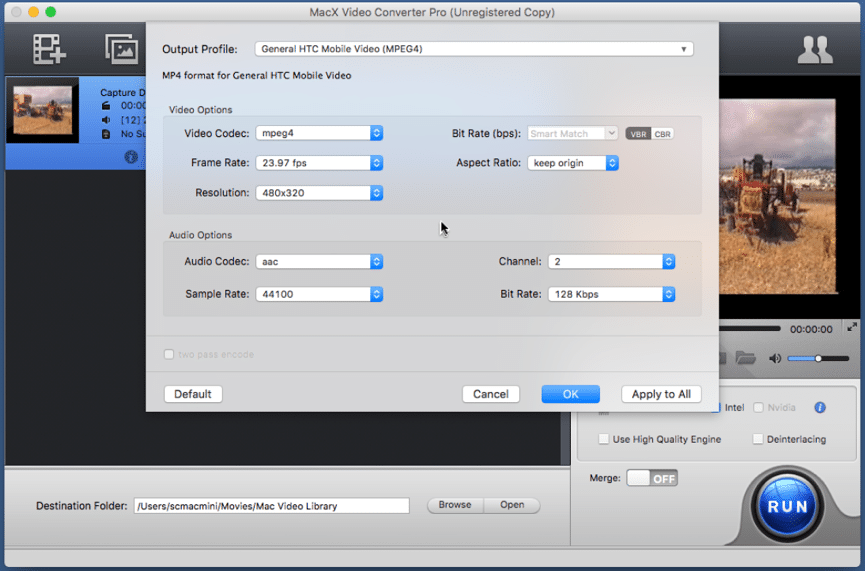Screen dimensions: 865x571
Task: Open the Aspect Ratio keep origin dropdown
Action: click(x=573, y=163)
